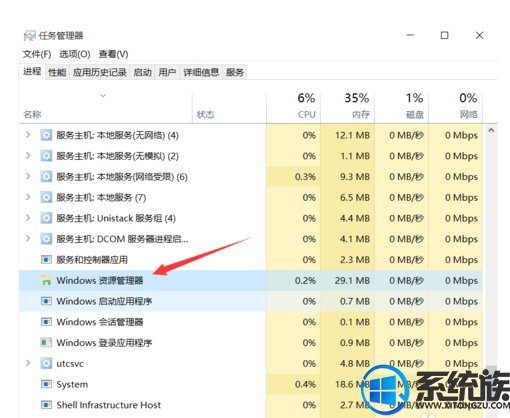Screen dimensions: 510x418
Task: Click gear icon of 服务主机: 本地服务(无模拟) (2)
Action: (46, 156)
